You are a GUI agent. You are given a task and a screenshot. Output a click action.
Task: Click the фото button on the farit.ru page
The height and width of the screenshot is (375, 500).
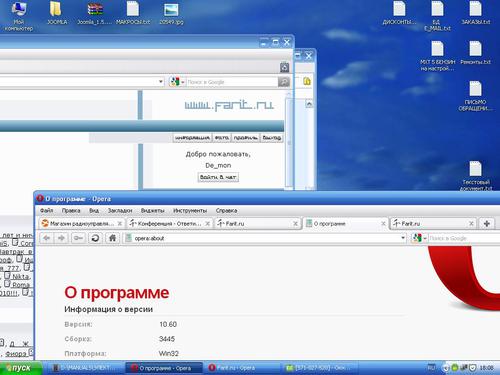coord(222,138)
